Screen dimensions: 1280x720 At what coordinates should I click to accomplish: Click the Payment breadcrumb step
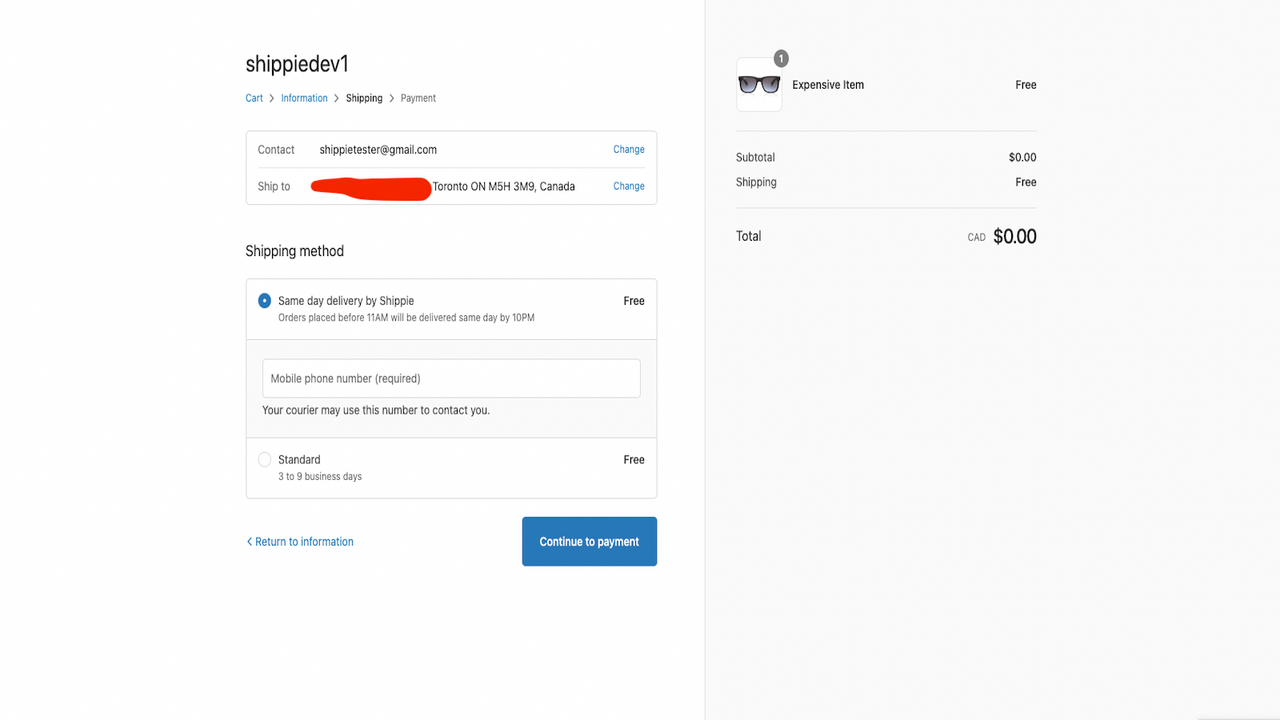point(418,98)
